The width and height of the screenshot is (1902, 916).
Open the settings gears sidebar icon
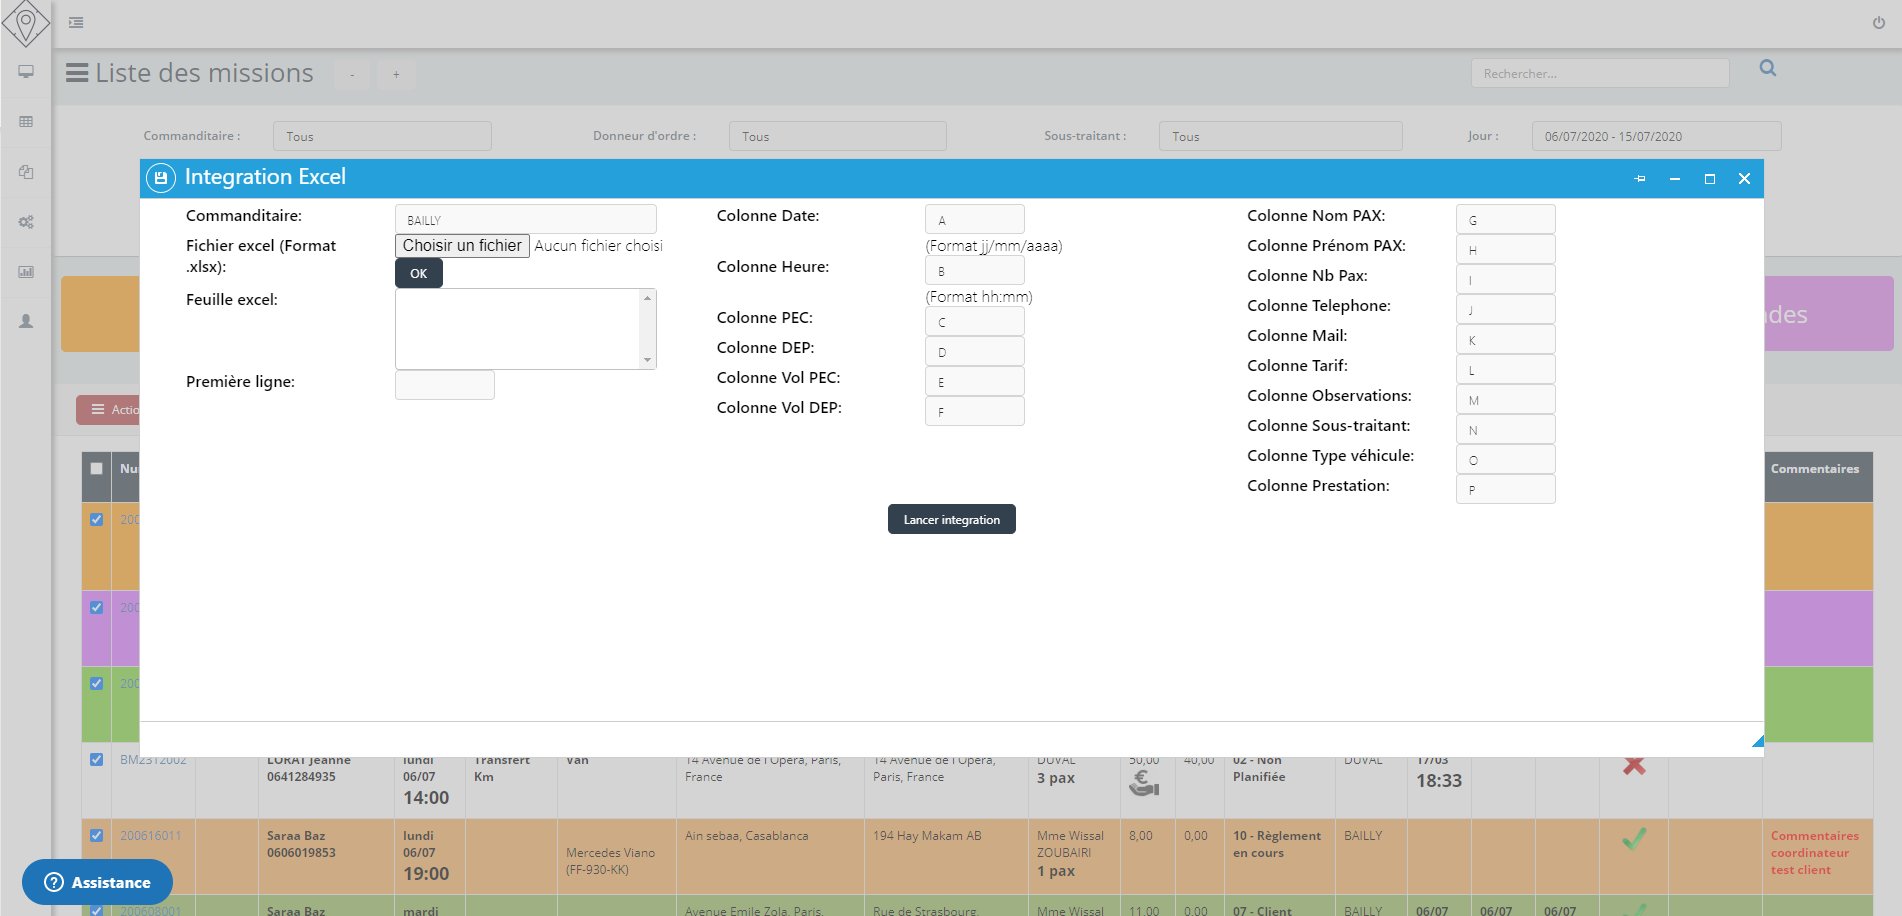tap(26, 222)
